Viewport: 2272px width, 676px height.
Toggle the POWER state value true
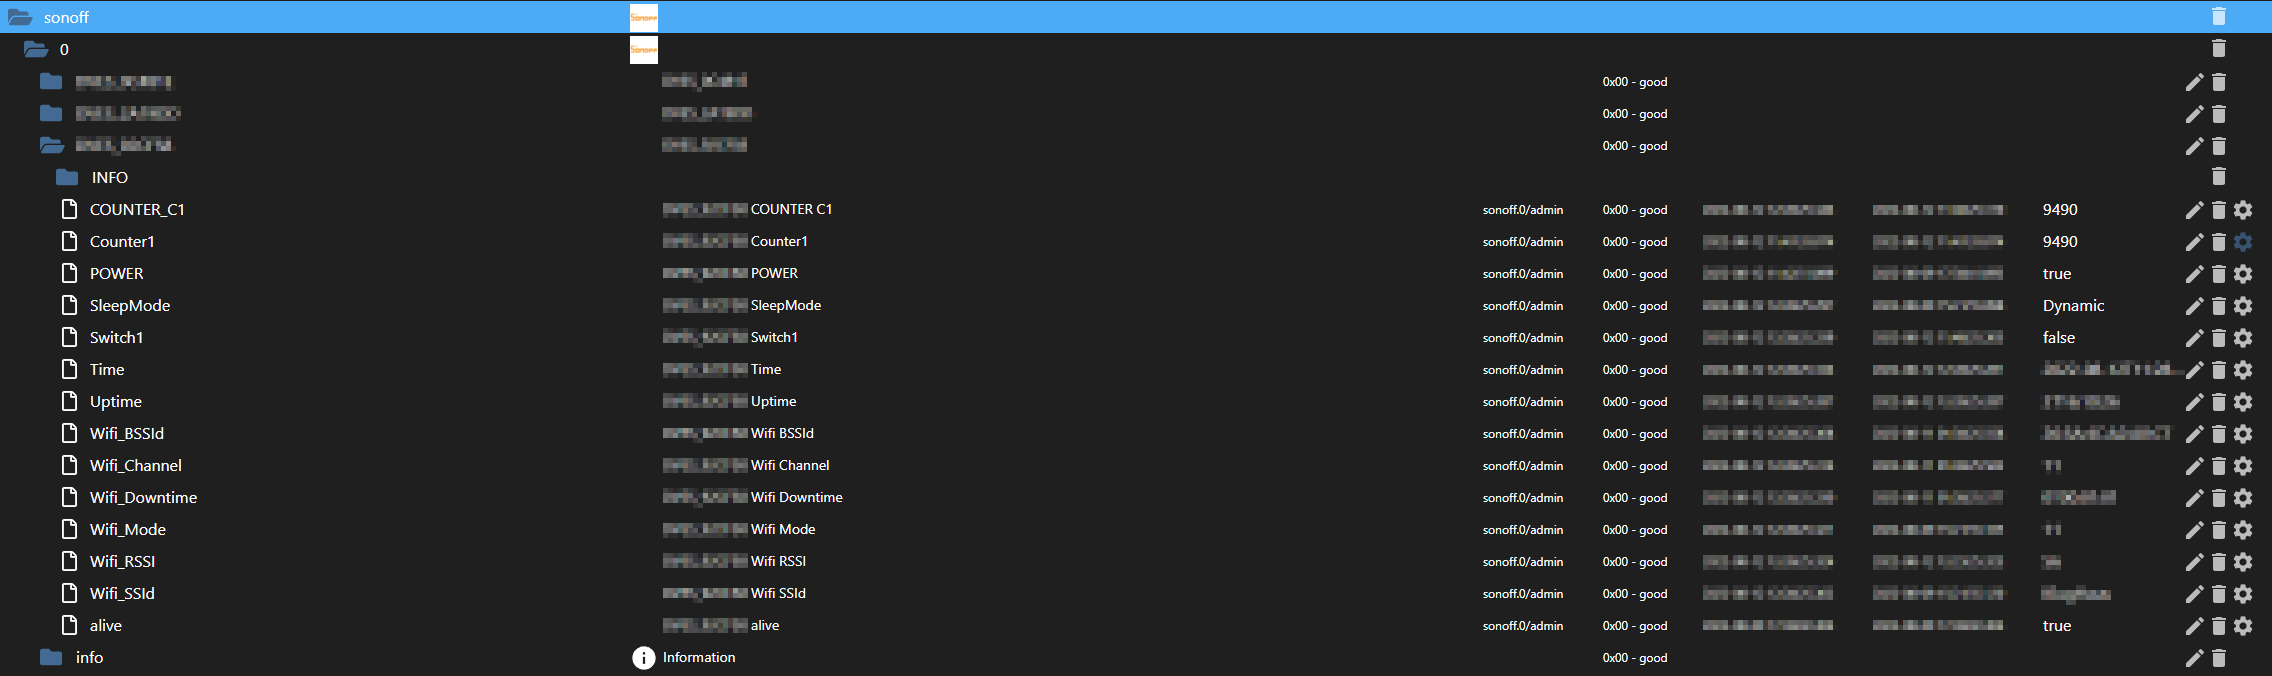(2056, 274)
